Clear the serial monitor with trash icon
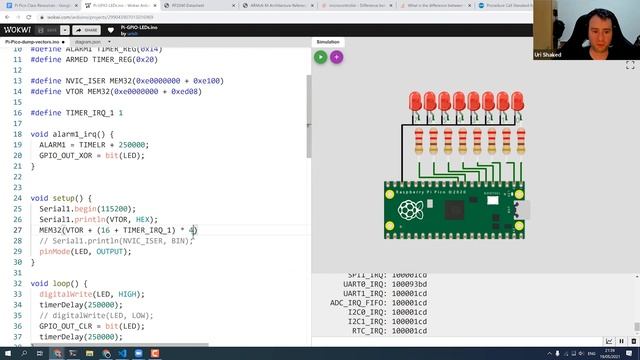The image size is (640, 360). [x=633, y=341]
